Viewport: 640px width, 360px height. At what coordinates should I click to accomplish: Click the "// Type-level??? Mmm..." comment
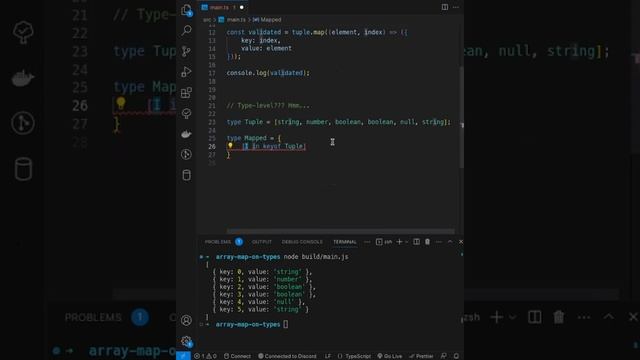(x=268, y=105)
